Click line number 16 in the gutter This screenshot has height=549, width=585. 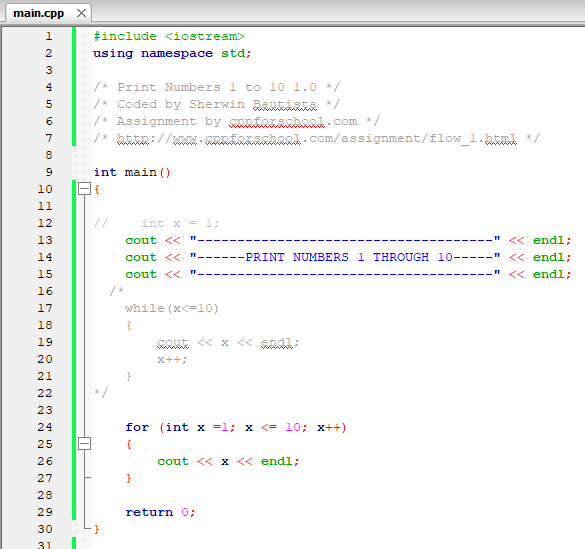coord(45,291)
